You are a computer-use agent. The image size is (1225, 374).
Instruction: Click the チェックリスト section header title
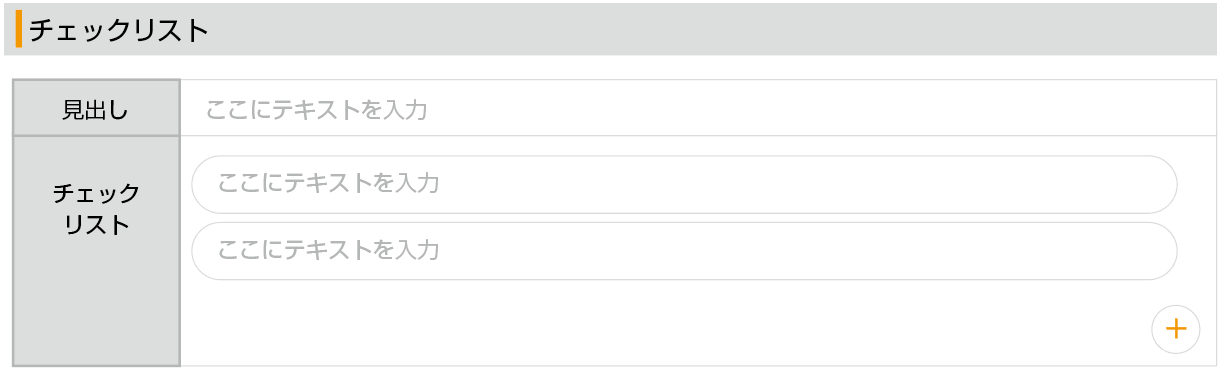tap(119, 30)
